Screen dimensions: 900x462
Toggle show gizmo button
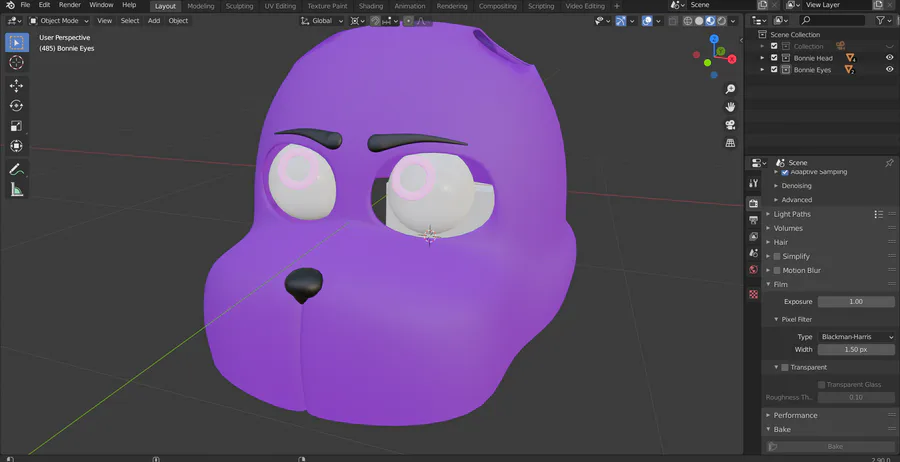click(x=620, y=21)
